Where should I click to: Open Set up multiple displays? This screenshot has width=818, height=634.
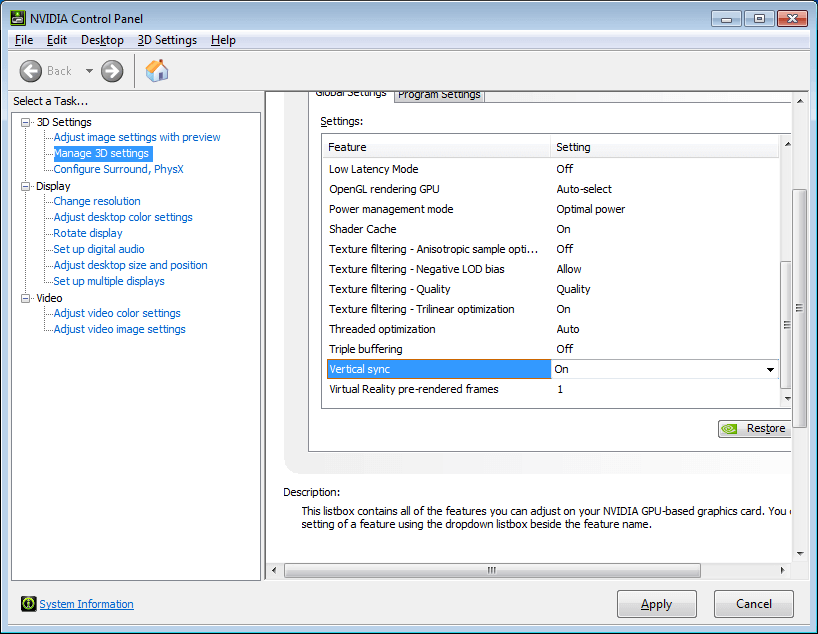(109, 281)
